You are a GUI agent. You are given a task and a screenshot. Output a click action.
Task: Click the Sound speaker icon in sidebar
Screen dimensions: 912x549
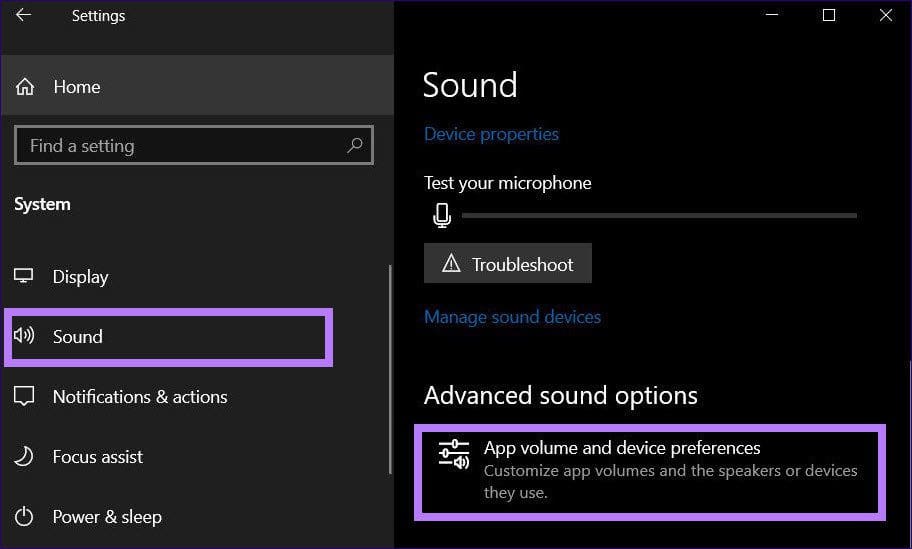pyautogui.click(x=24, y=336)
